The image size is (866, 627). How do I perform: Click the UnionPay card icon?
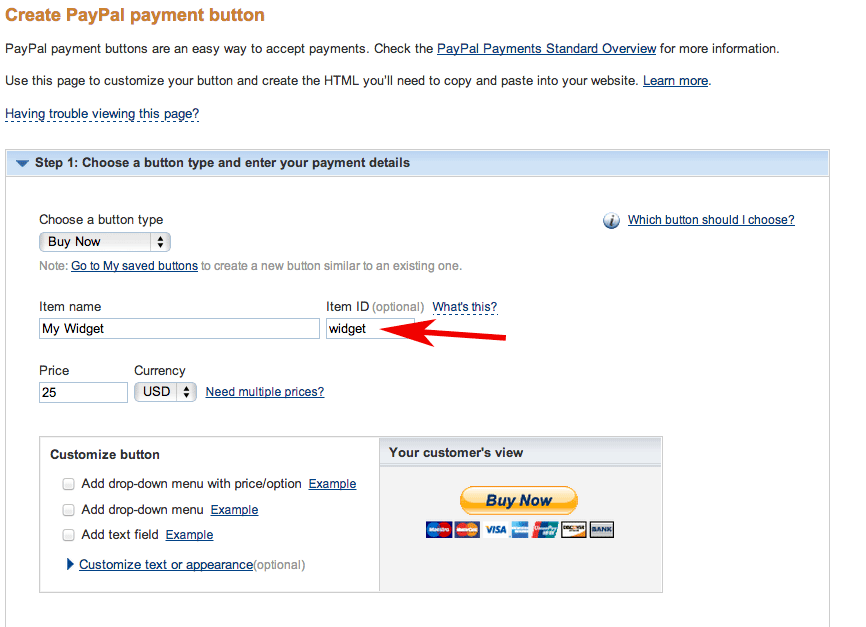545,530
